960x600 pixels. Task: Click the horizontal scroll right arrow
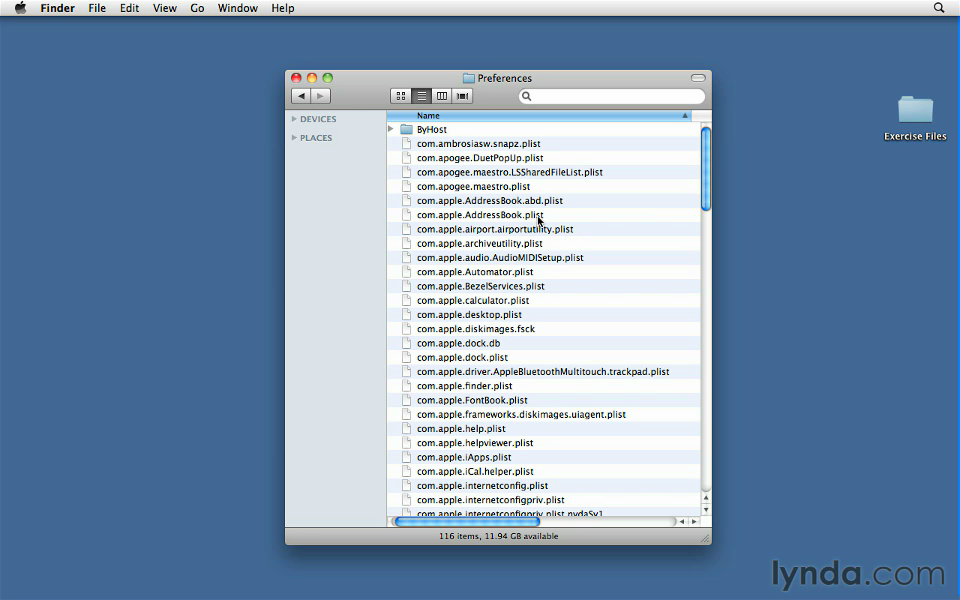point(694,522)
